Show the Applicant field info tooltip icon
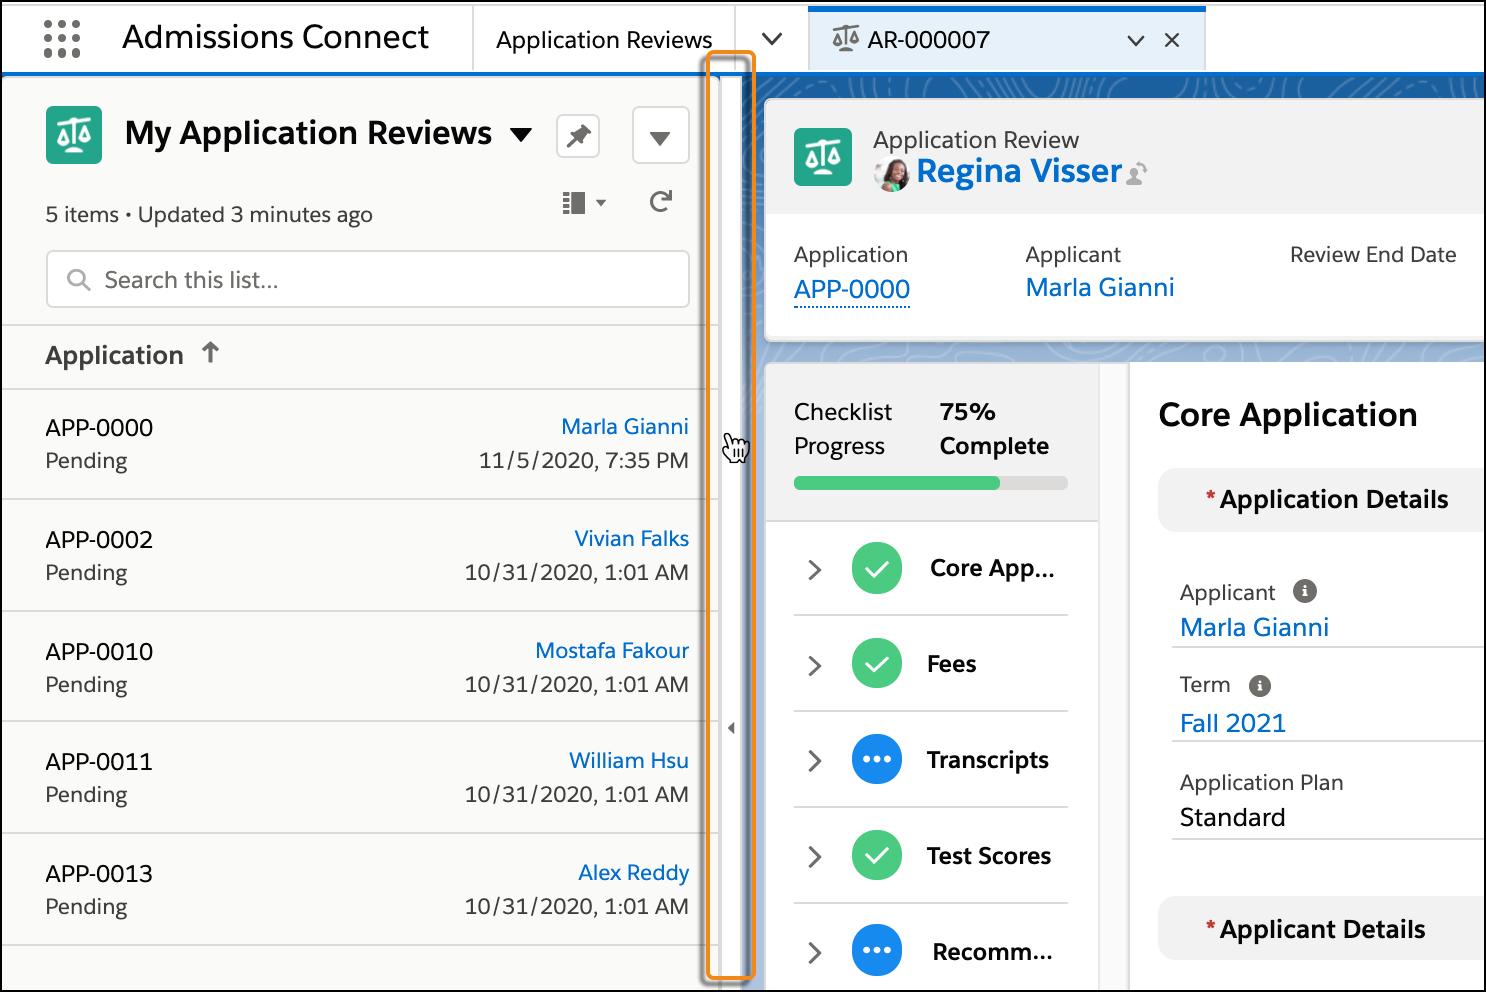 tap(1305, 591)
